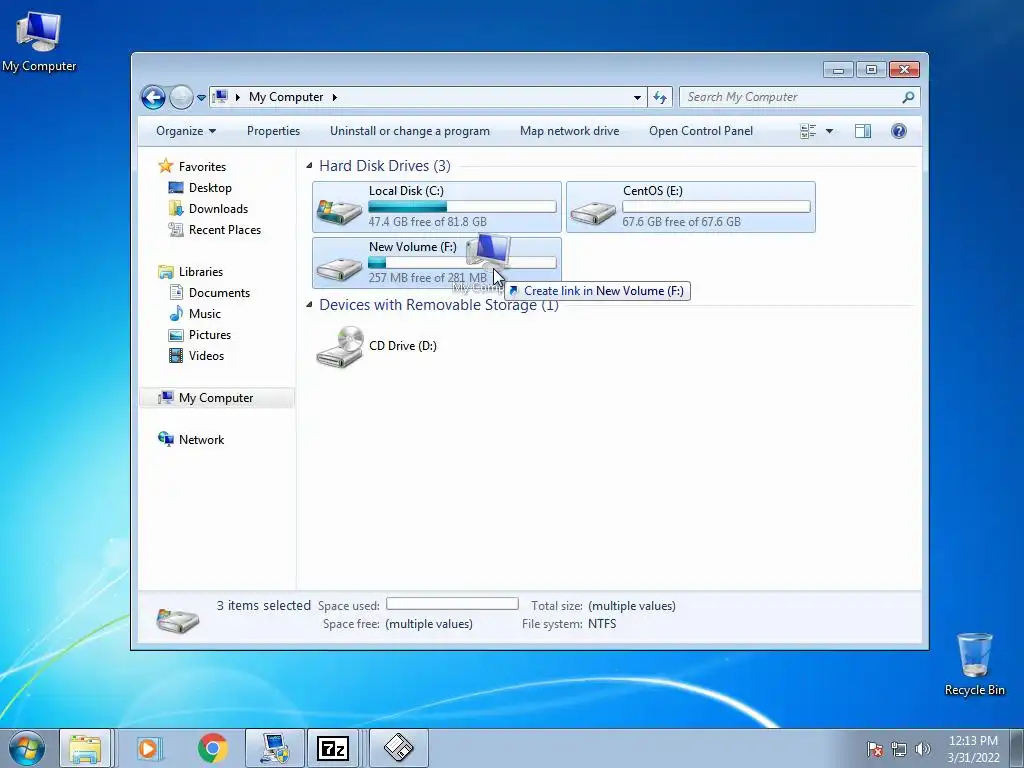Open Pictures library
Image resolution: width=1024 pixels, height=768 pixels.
200,334
